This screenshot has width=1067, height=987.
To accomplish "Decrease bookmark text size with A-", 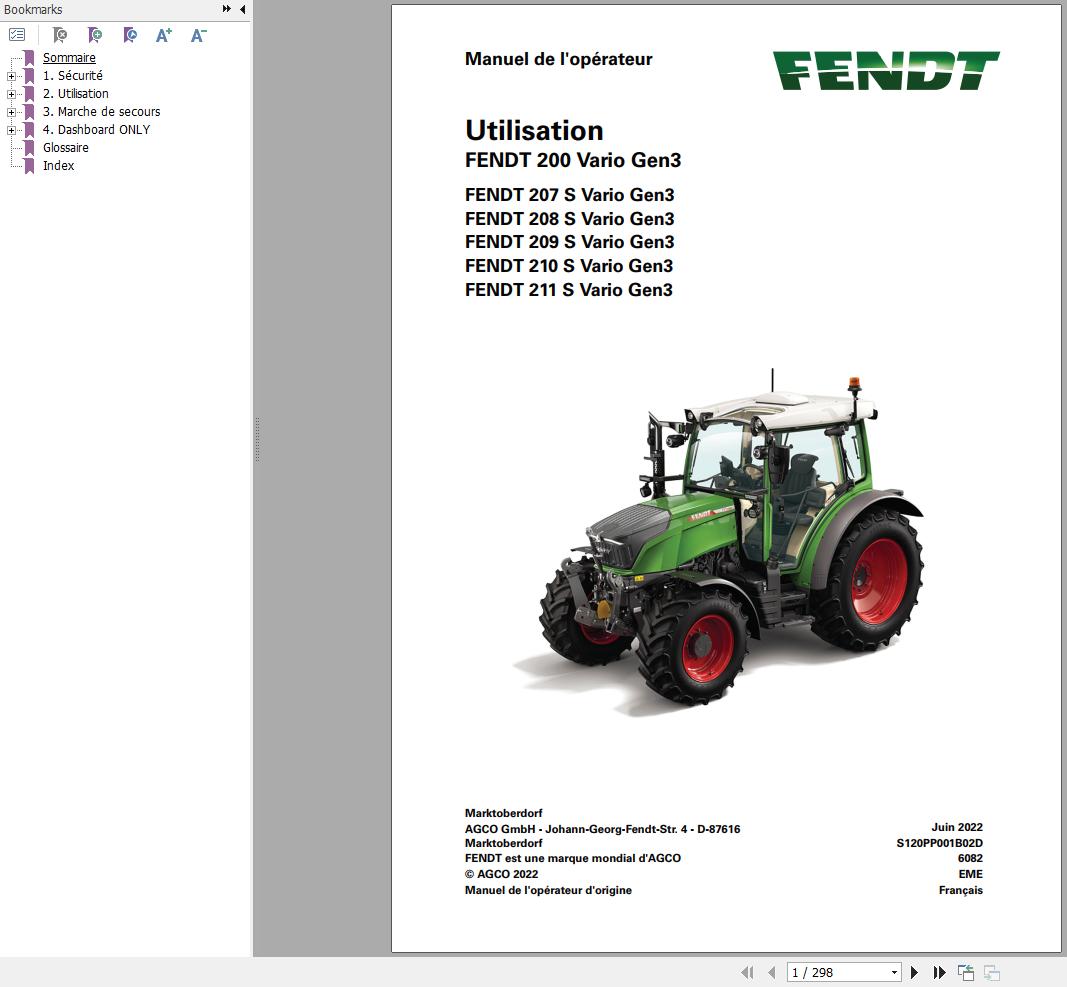I will tap(199, 35).
